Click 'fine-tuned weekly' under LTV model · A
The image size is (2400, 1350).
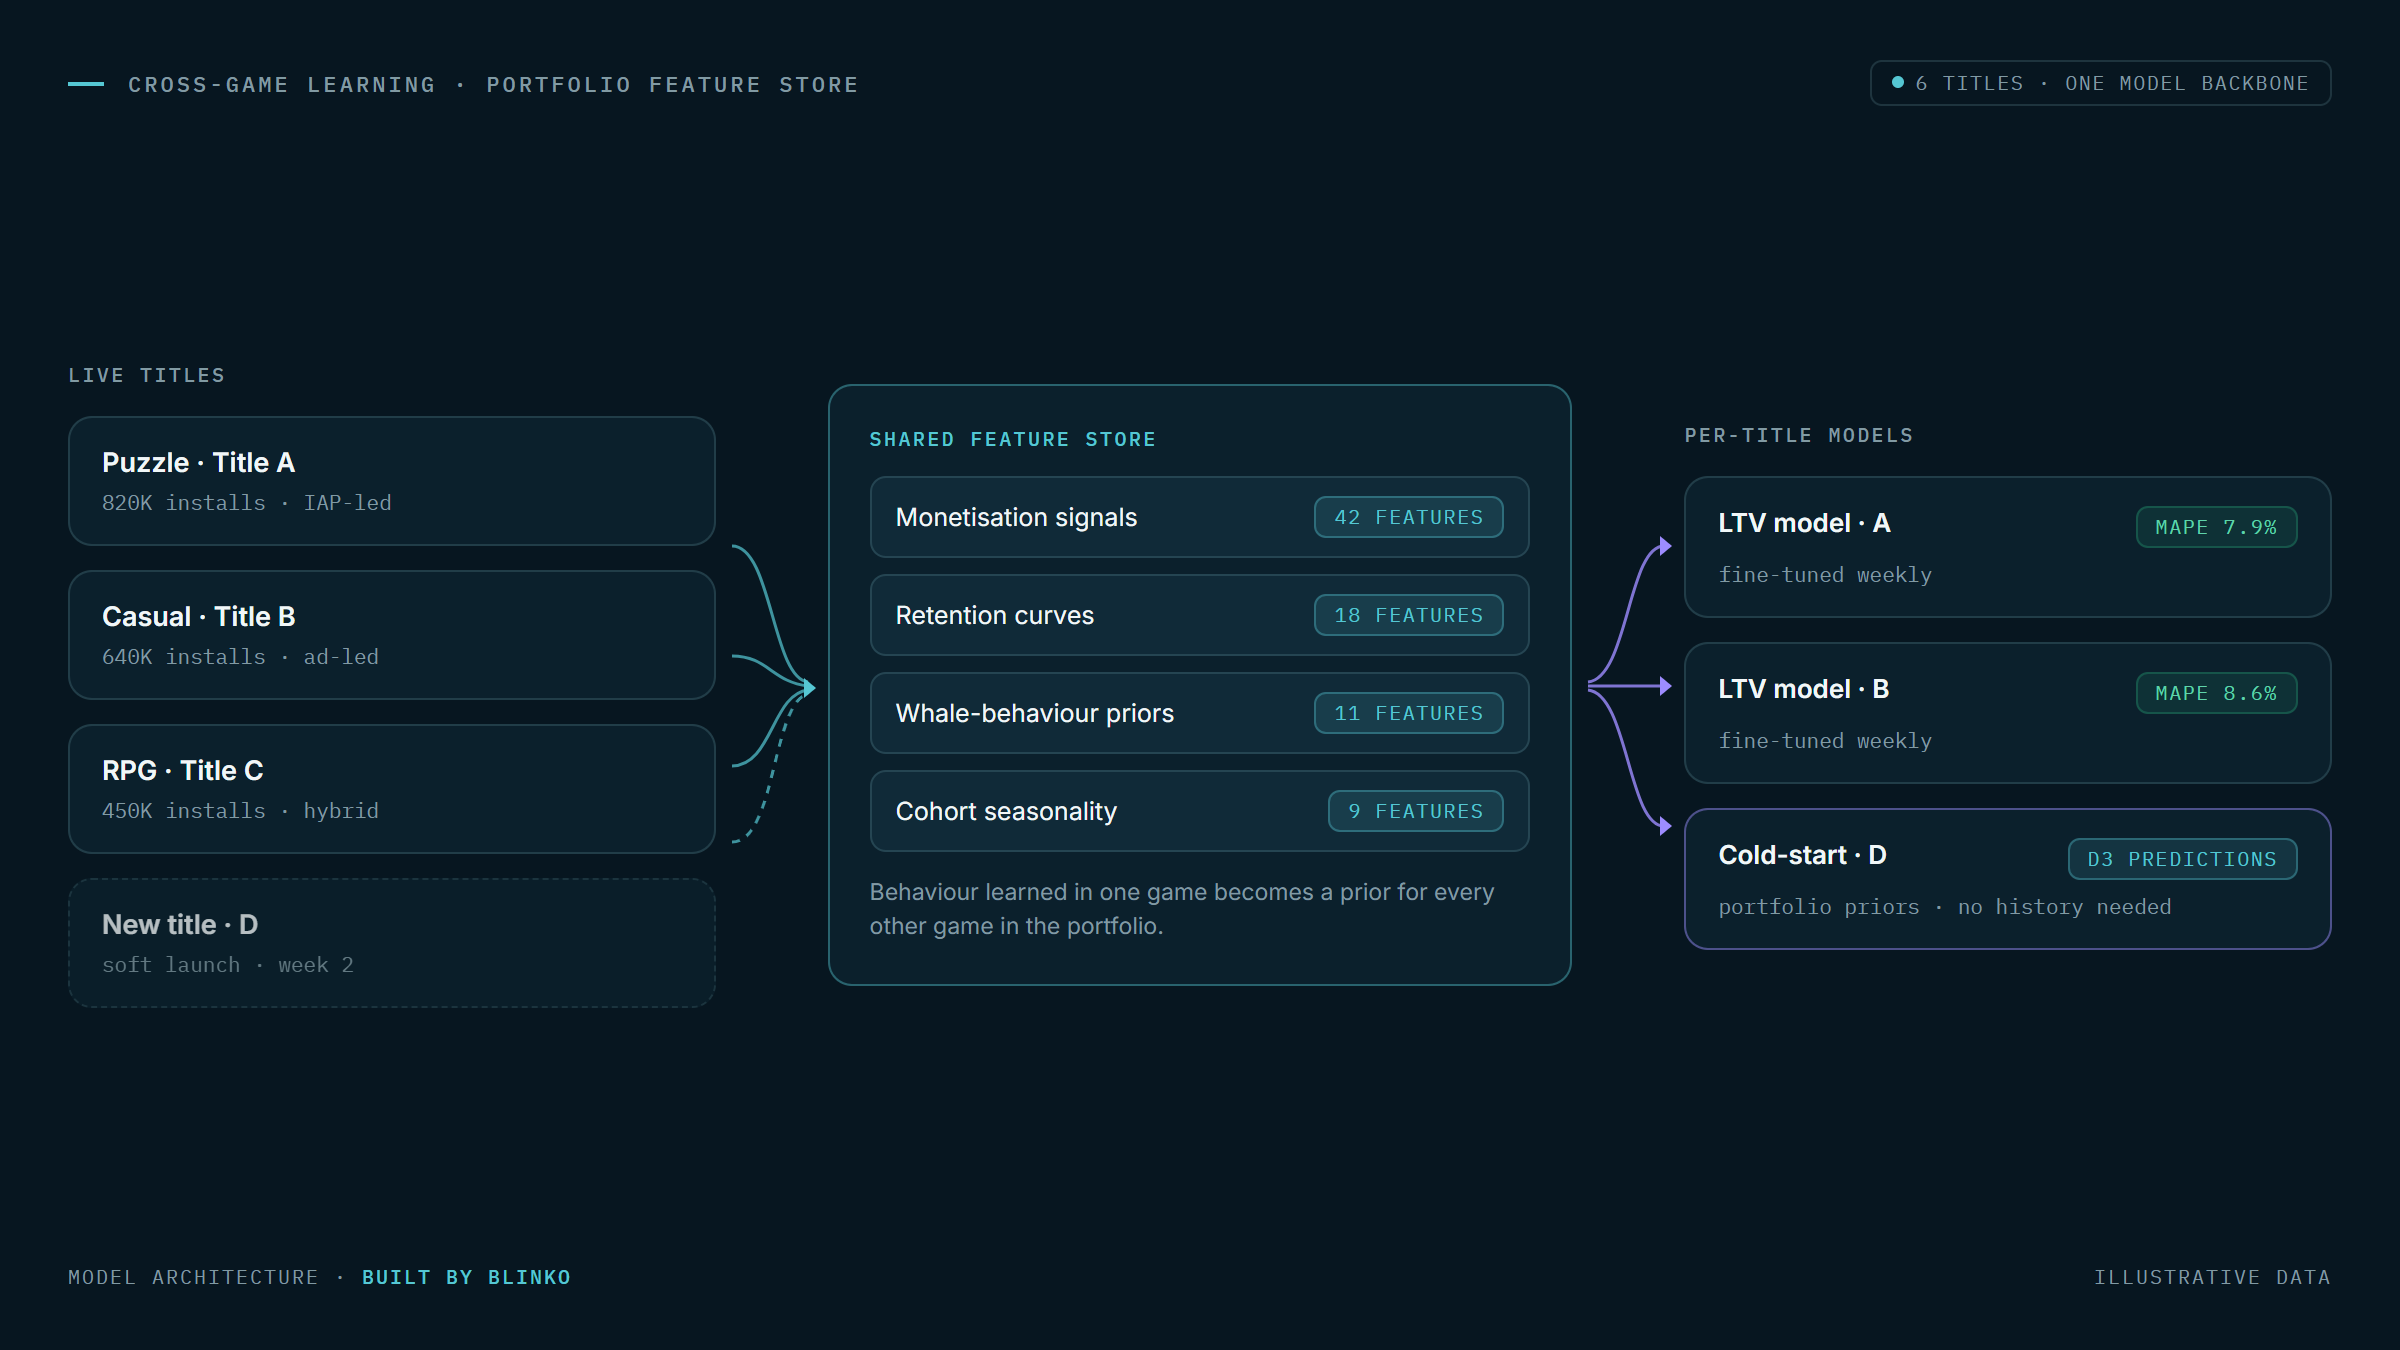(x=1825, y=575)
